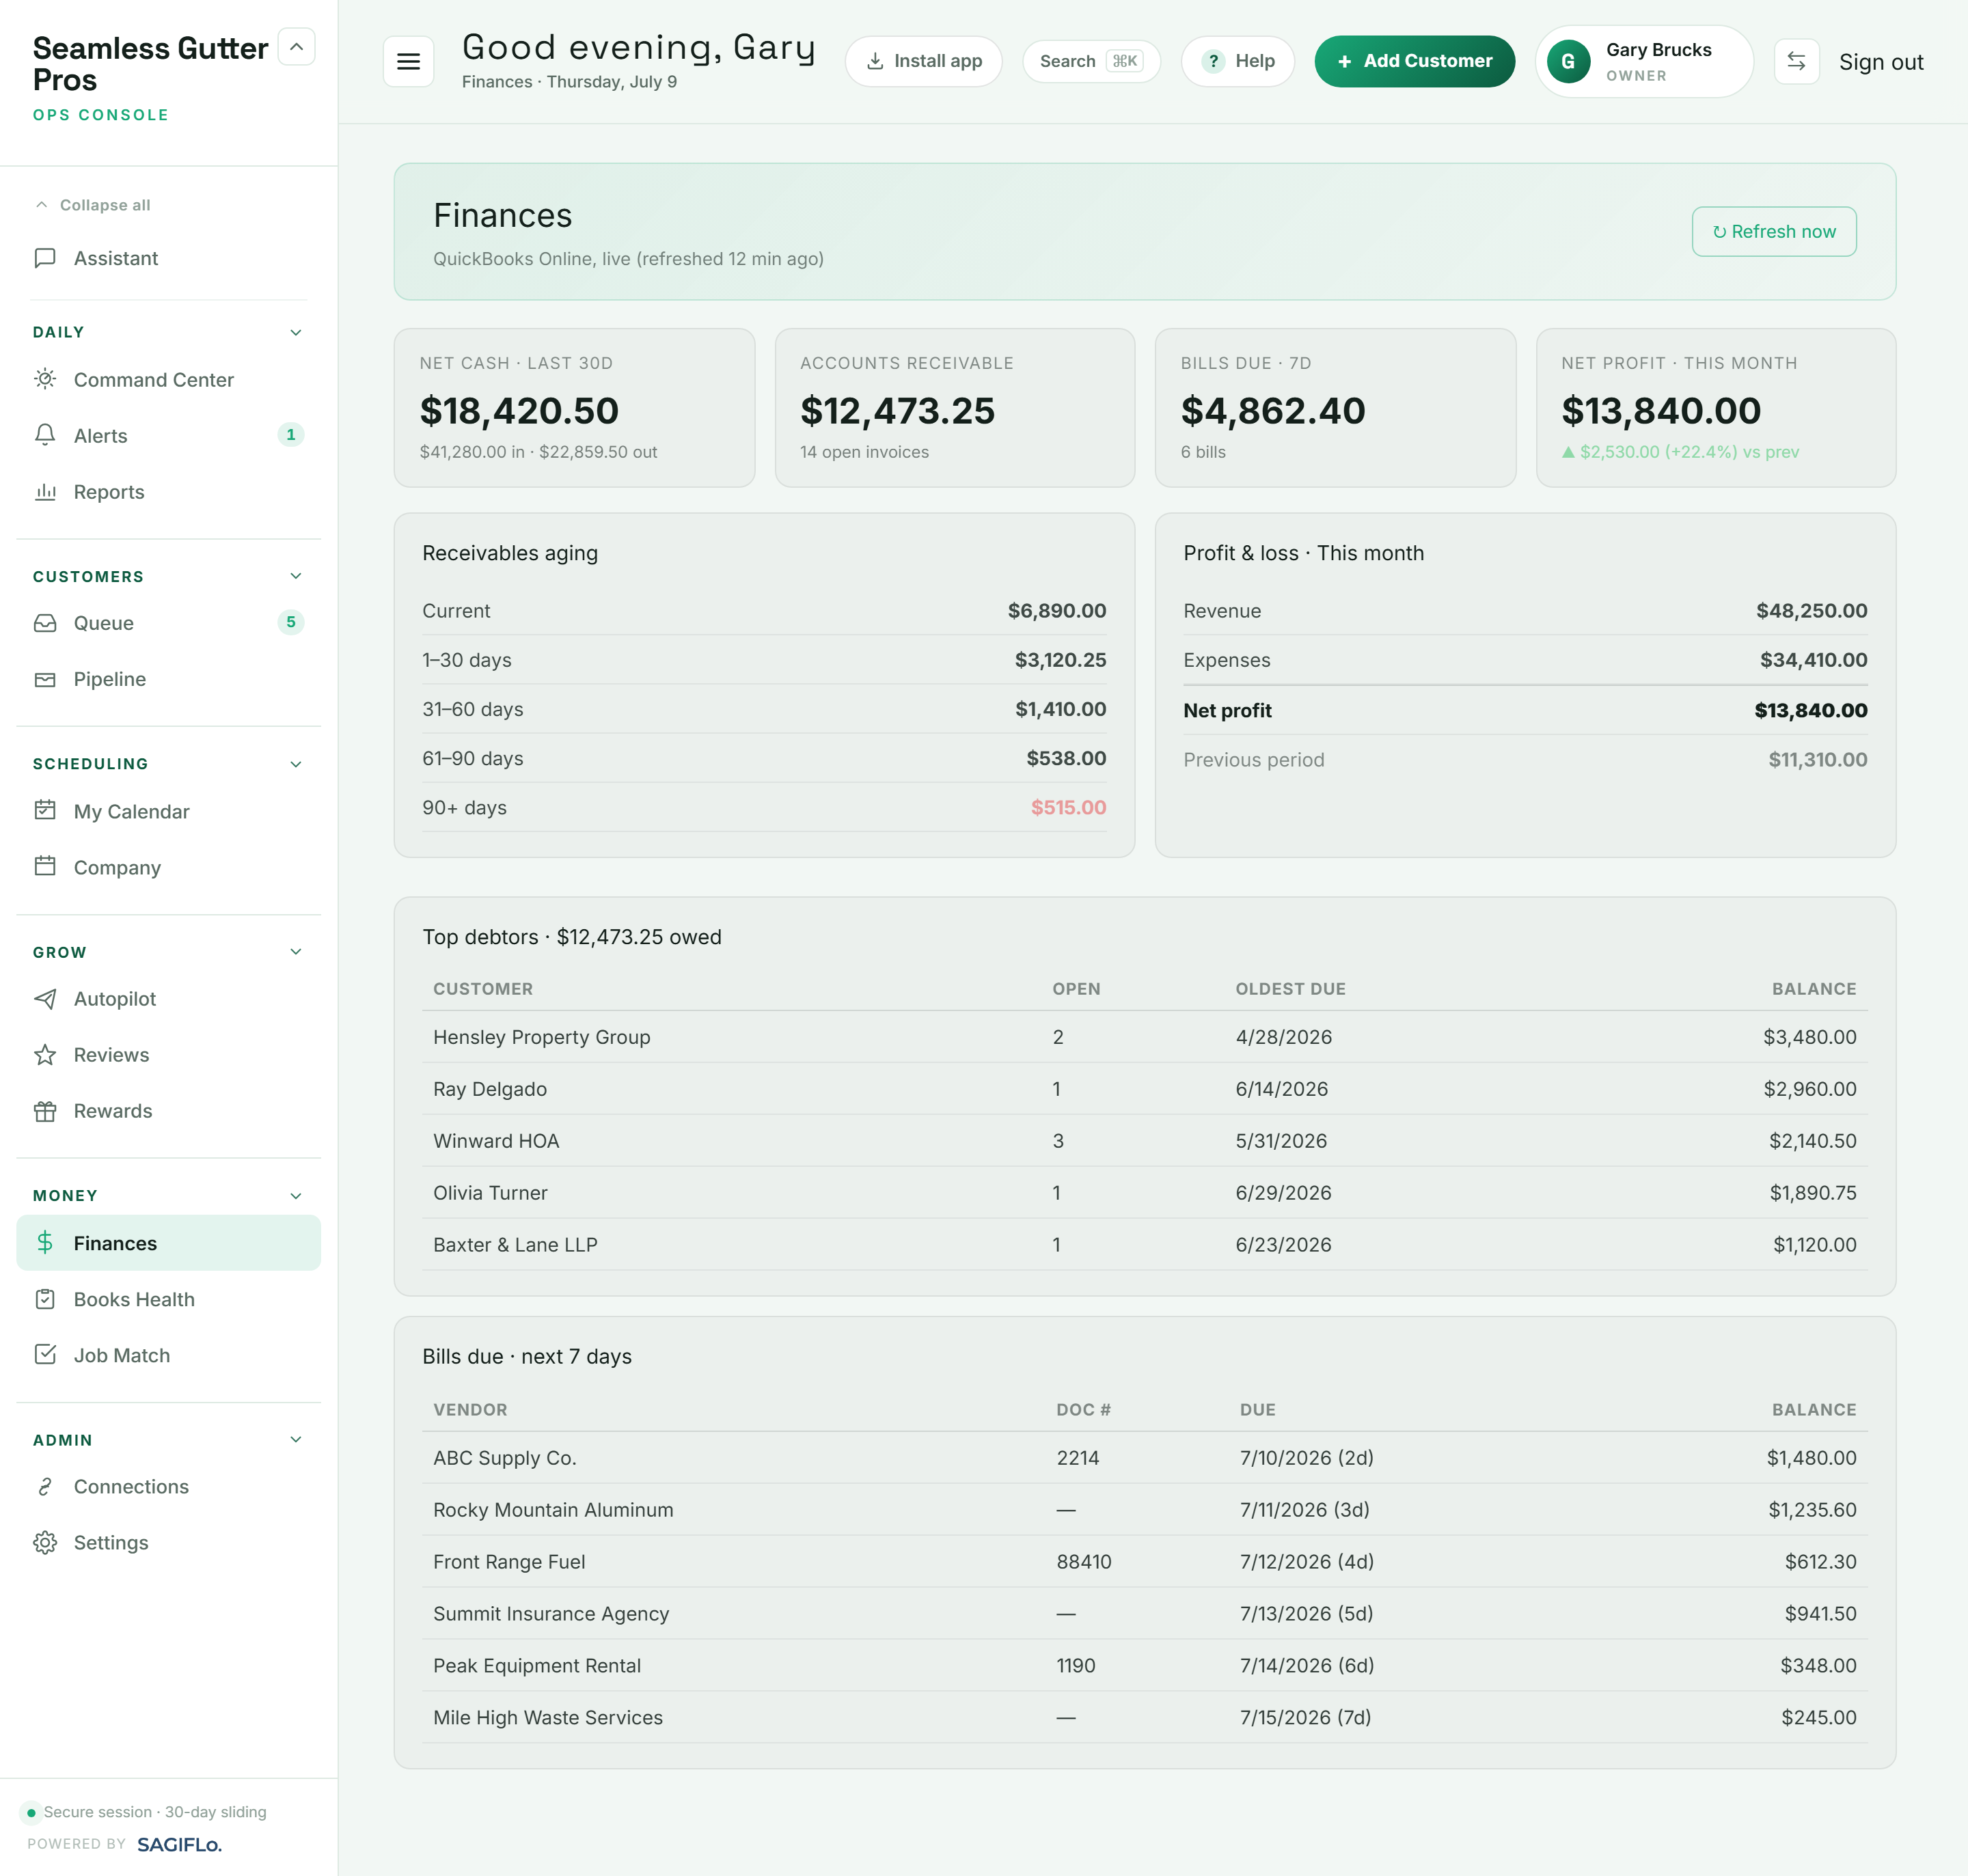1968x1876 pixels.
Task: Collapse the SCHEDULING section chevron
Action: pos(296,764)
